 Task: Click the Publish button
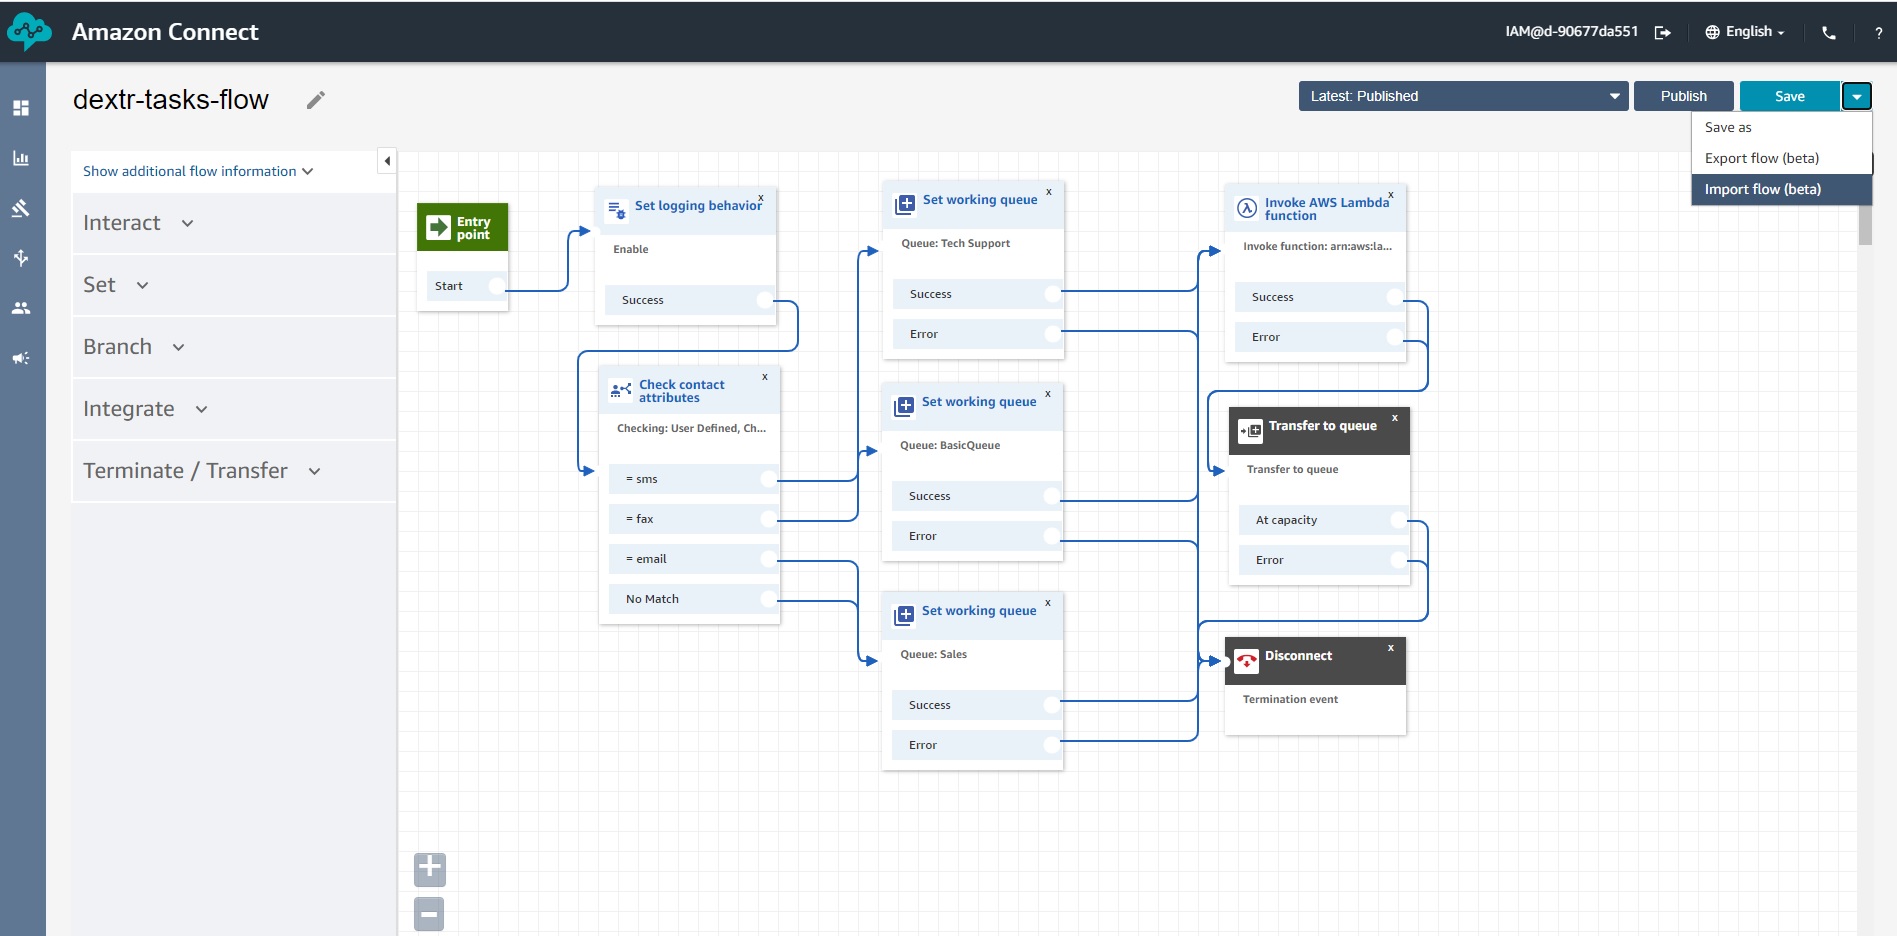click(x=1683, y=96)
